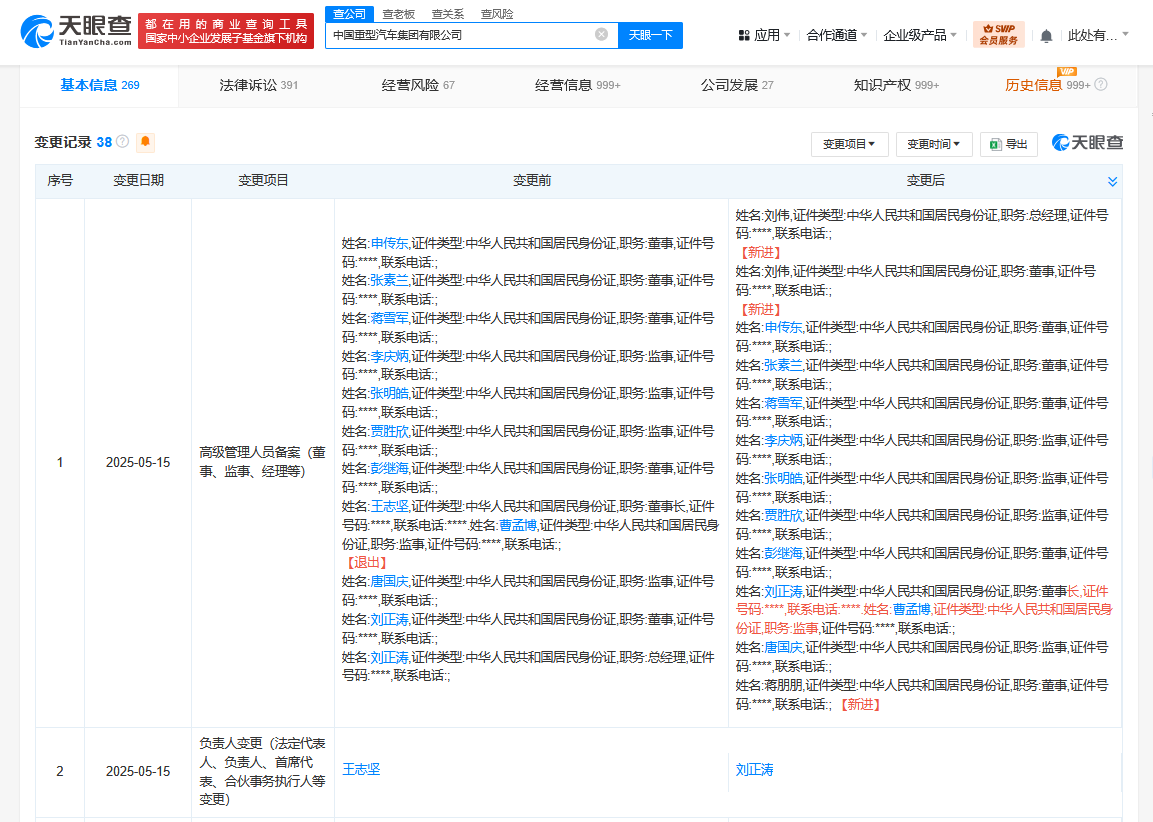This screenshot has width=1153, height=822.
Task: Click the company name search input field
Action: (460, 35)
